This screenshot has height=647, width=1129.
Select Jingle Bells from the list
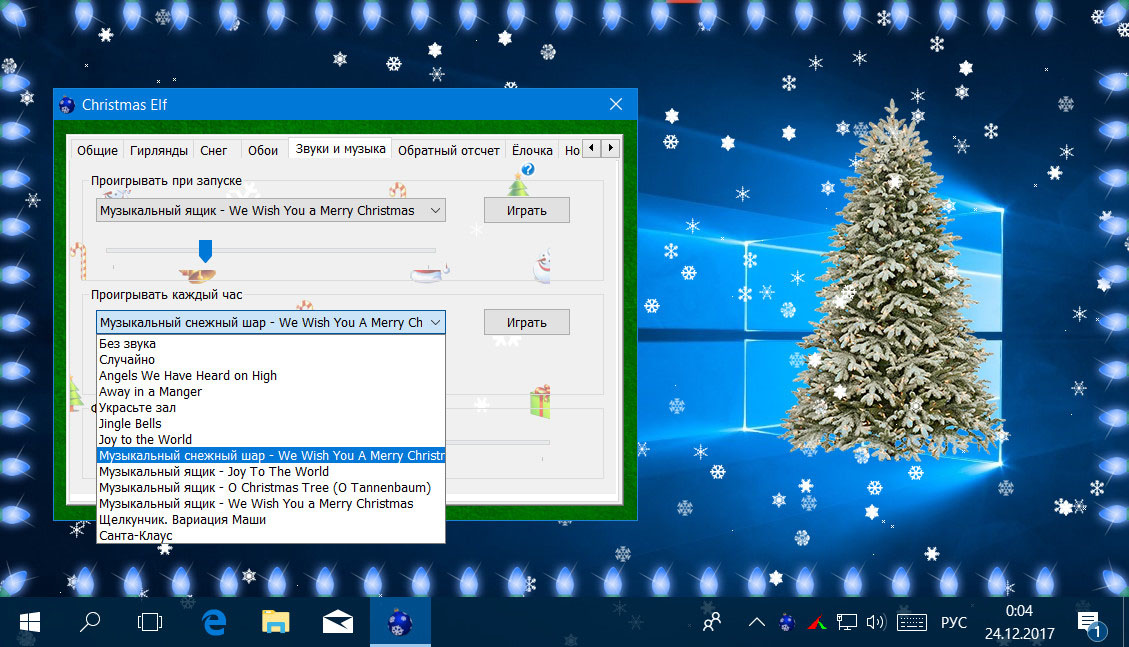coord(130,423)
